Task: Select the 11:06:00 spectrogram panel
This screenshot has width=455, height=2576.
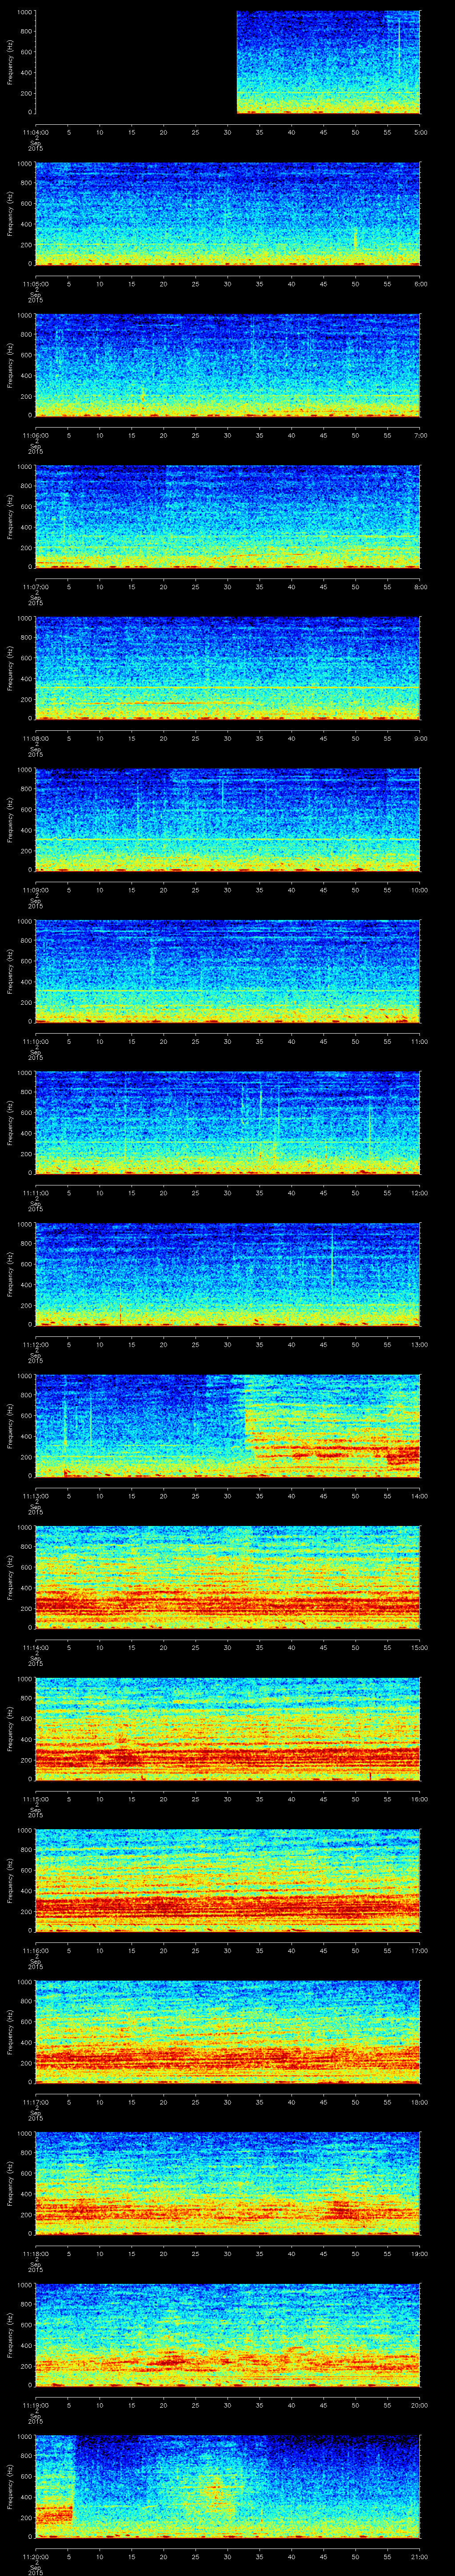Action: tap(227, 365)
